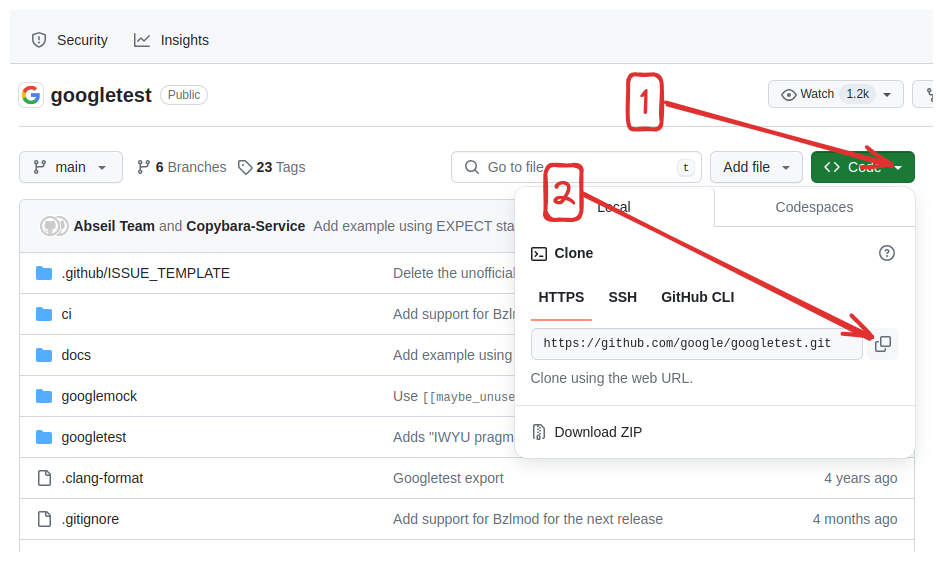Click the 'Add example using EXPECT' commit message
Screen dimensions: 943x562
414,226
